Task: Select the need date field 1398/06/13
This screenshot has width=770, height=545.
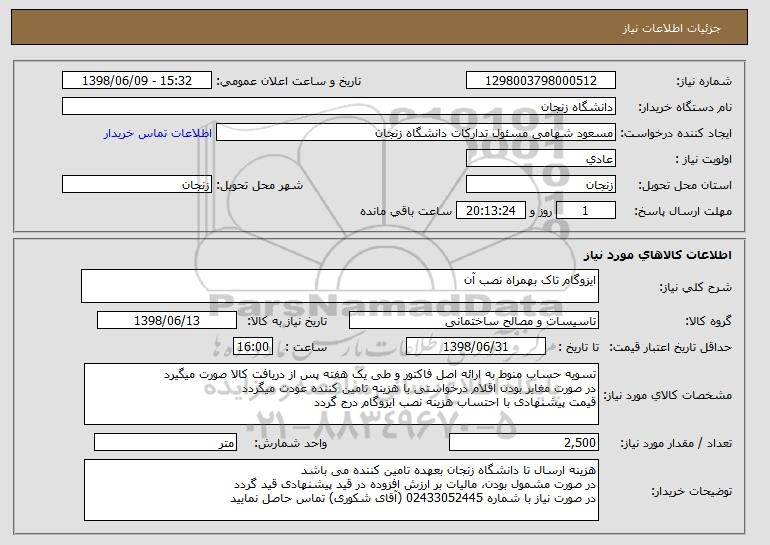Action: [167, 321]
